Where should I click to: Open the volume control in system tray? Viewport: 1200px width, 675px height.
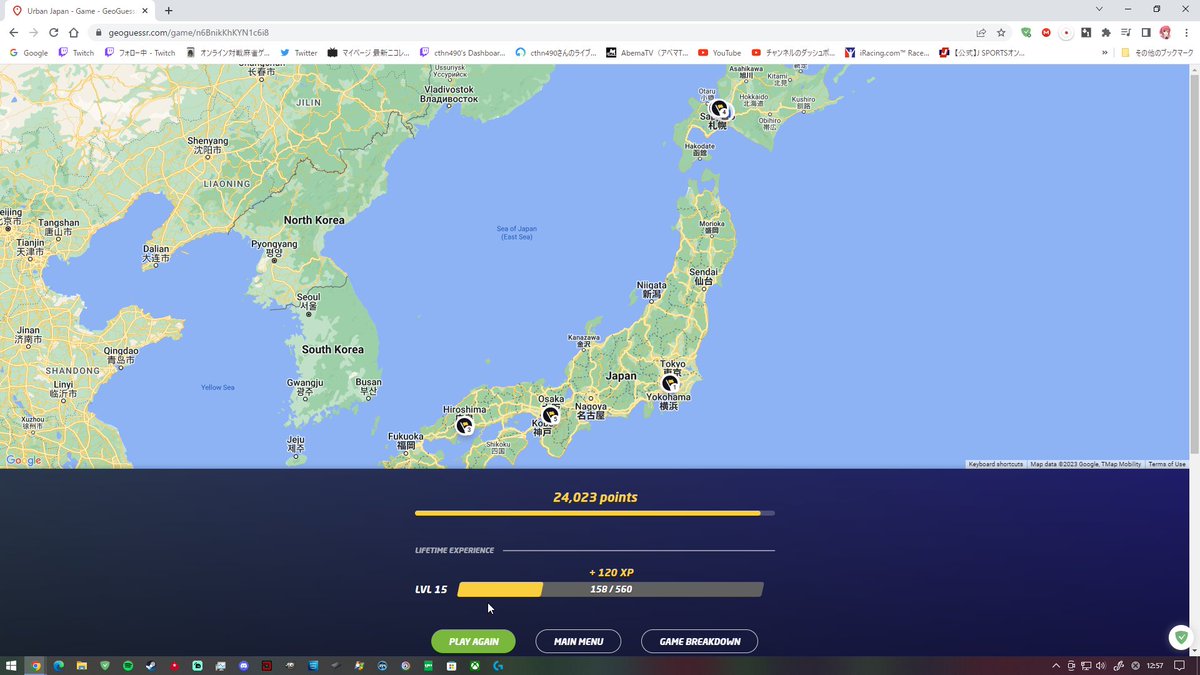1103,665
